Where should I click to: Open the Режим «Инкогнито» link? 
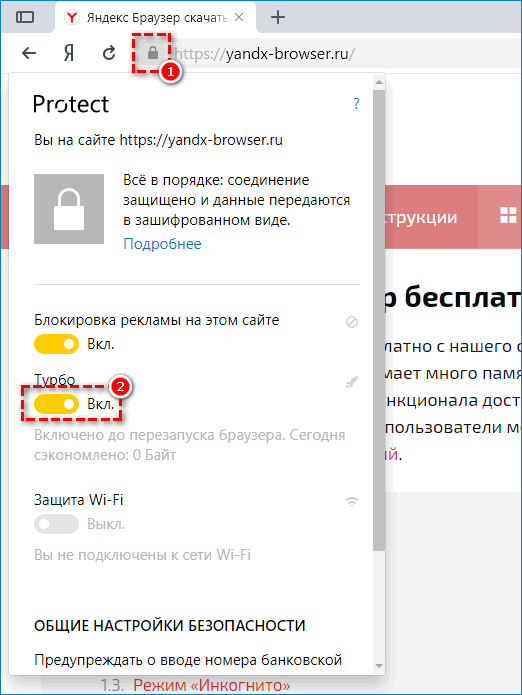[x=212, y=686]
